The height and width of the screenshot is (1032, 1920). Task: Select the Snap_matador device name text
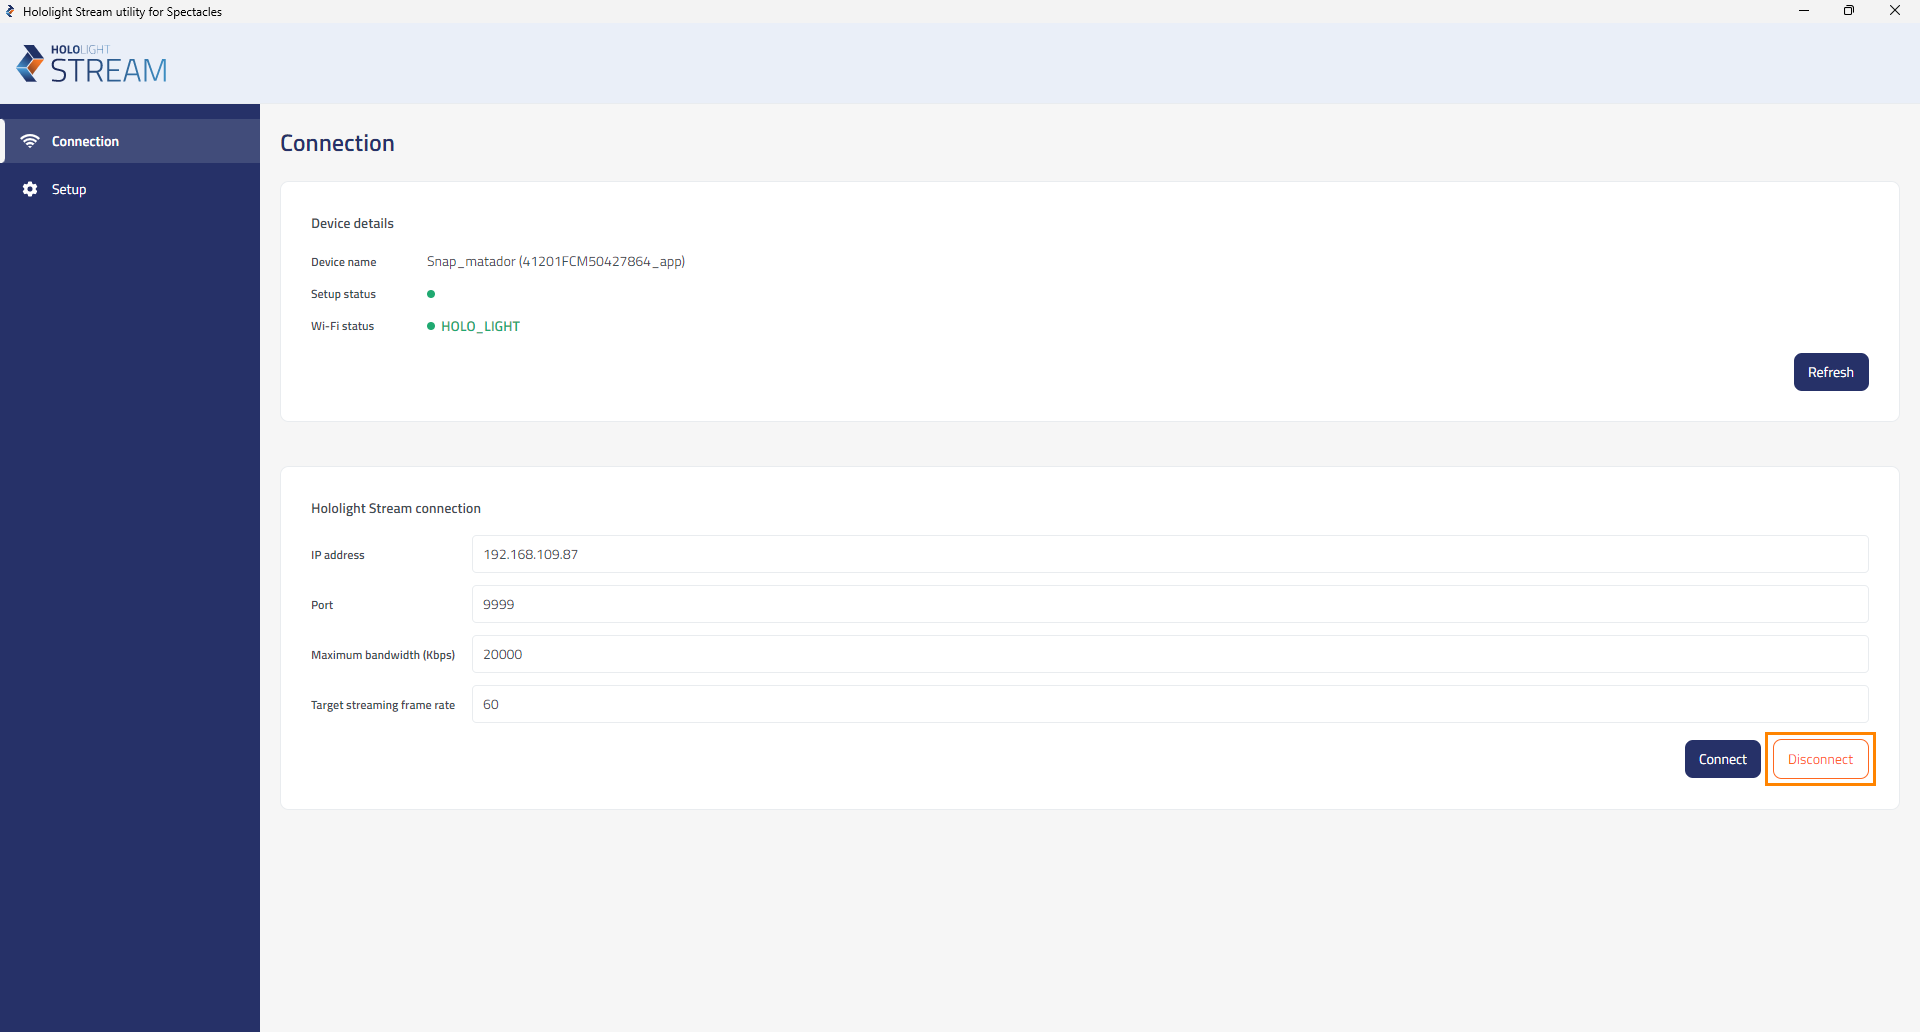(556, 262)
